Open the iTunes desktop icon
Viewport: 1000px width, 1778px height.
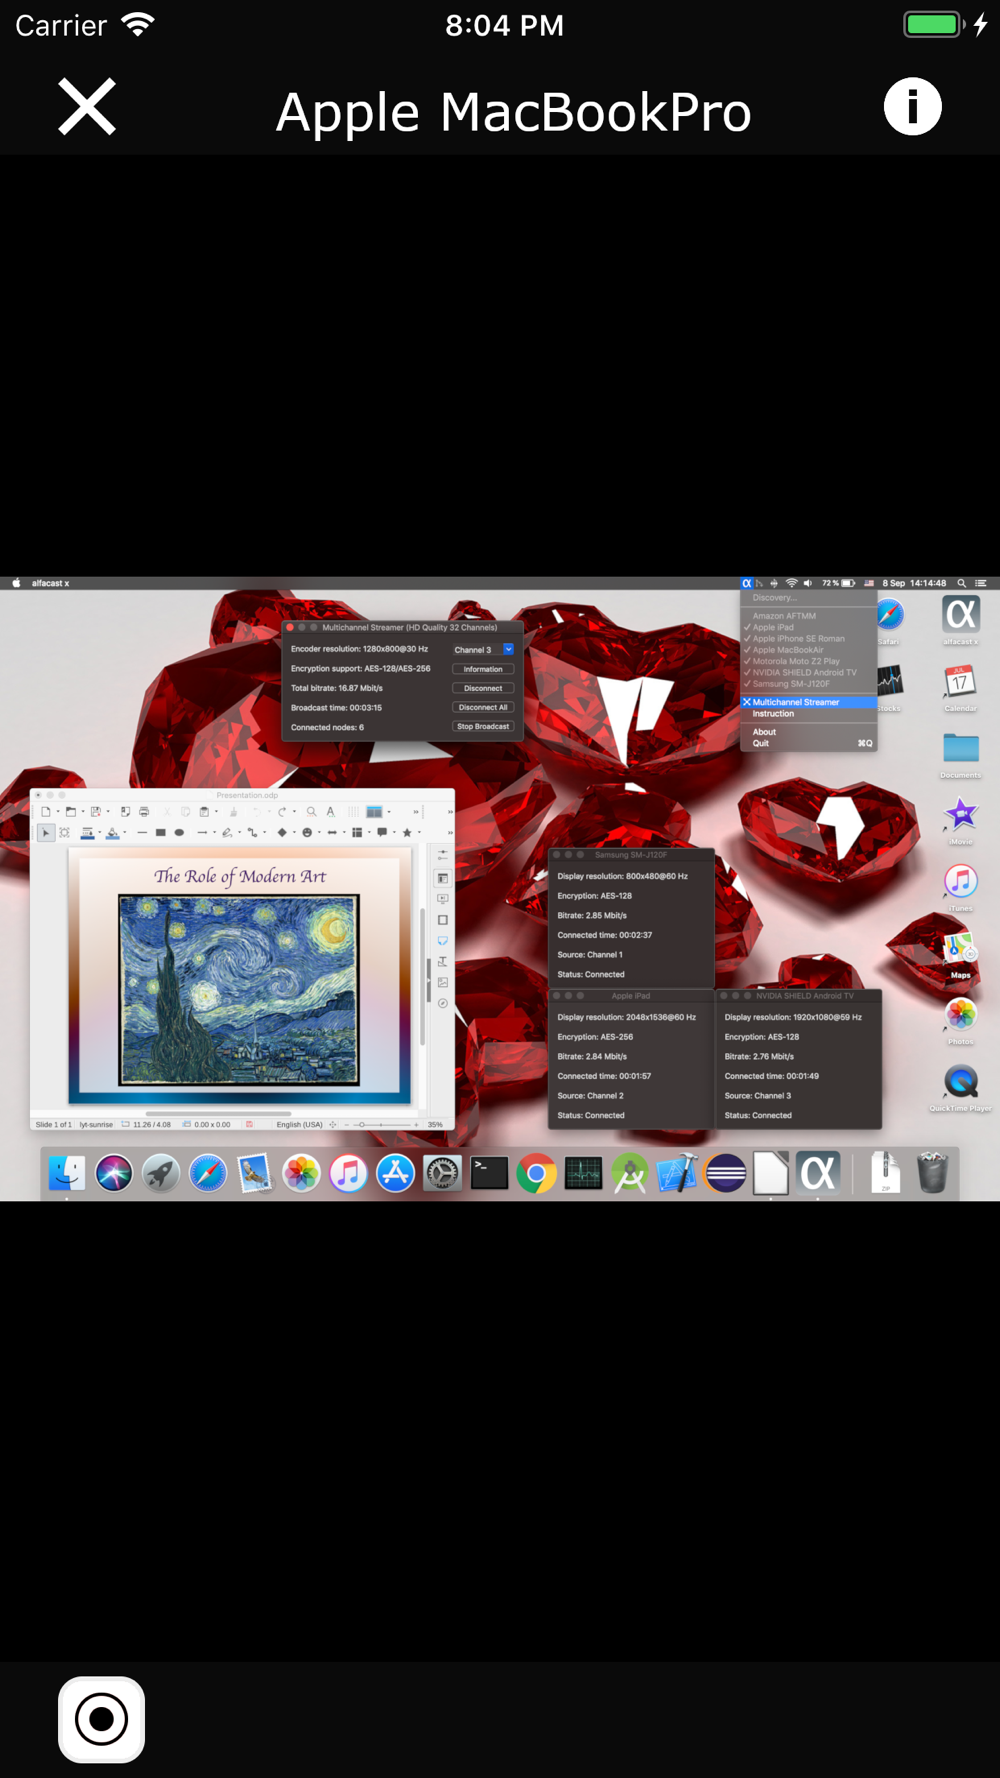pos(961,886)
